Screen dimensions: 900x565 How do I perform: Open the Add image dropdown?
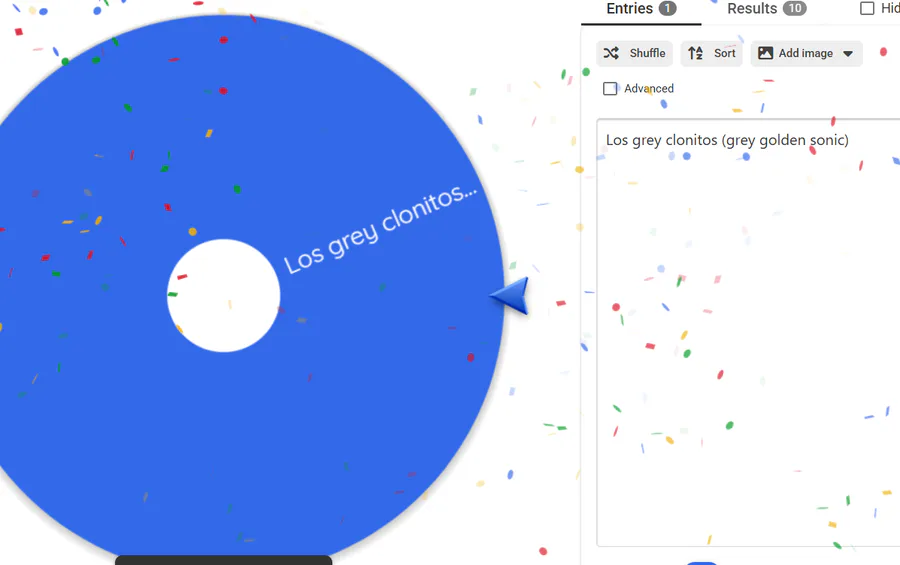coord(806,53)
